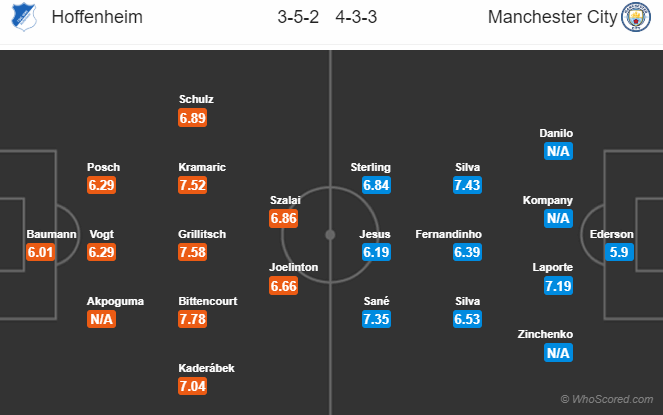663x415 pixels.
Task: Click the Manchester City club crest
Action: tap(634, 18)
